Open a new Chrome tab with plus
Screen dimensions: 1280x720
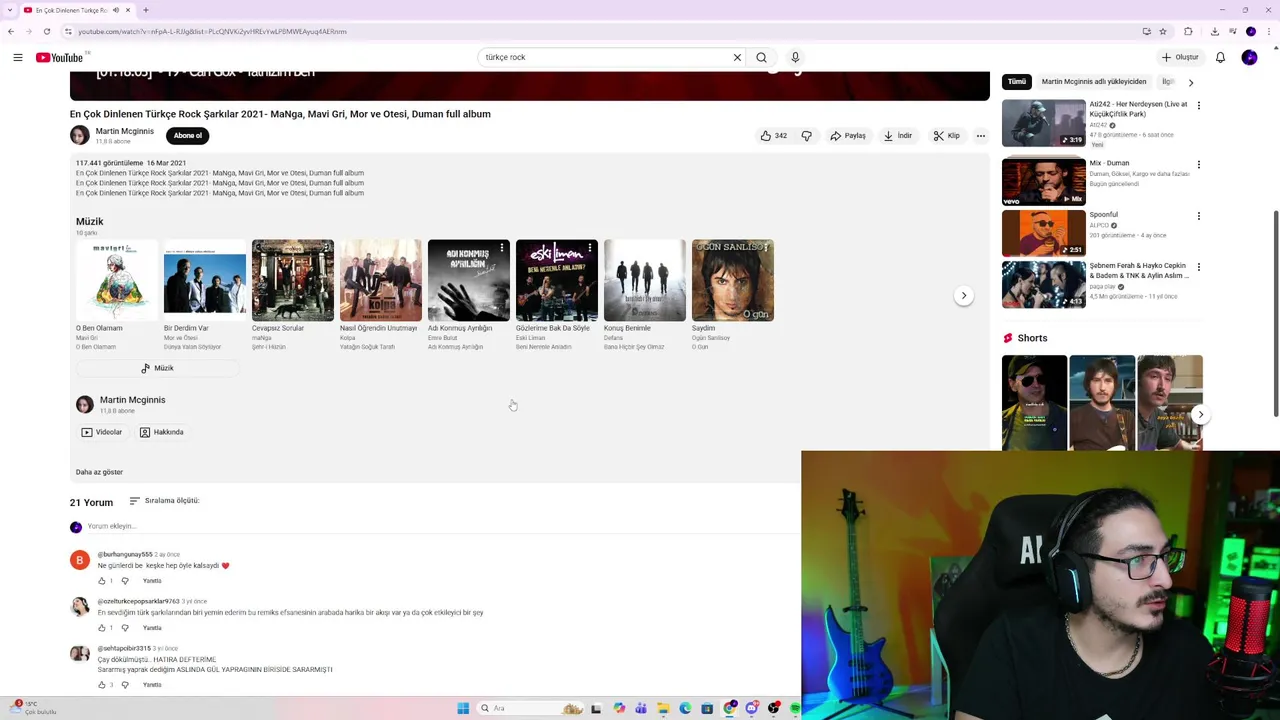(x=146, y=10)
